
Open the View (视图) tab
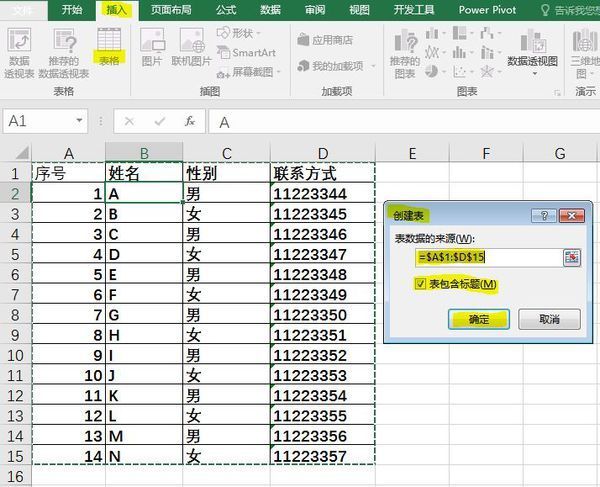(359, 10)
